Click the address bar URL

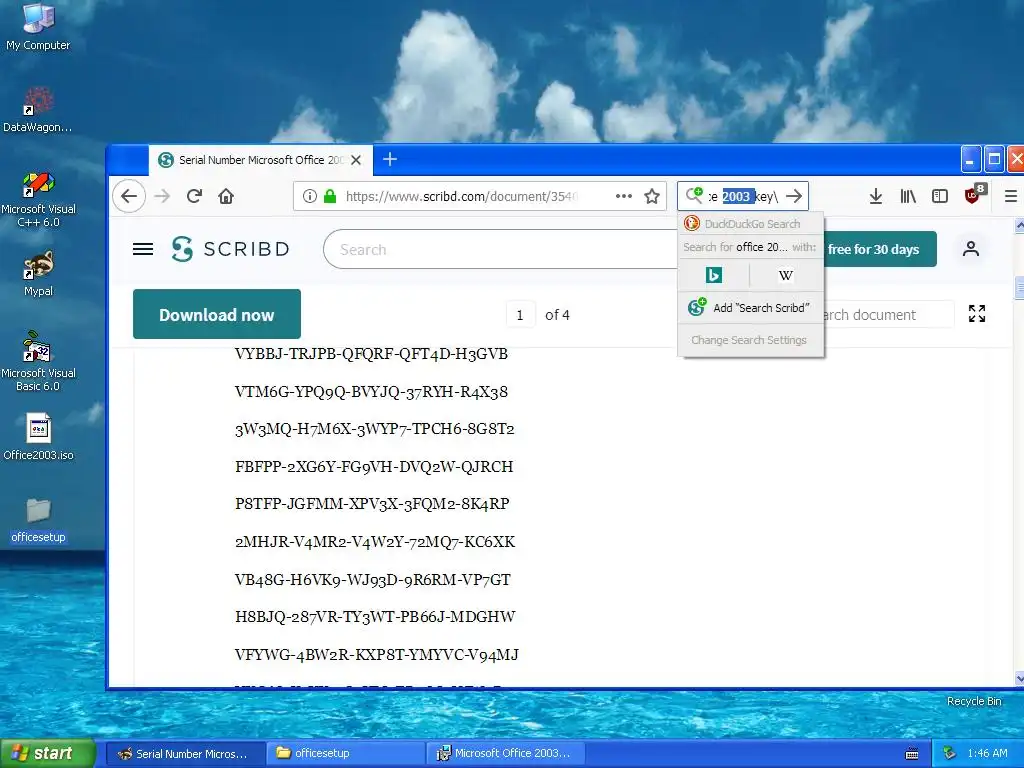[x=461, y=196]
